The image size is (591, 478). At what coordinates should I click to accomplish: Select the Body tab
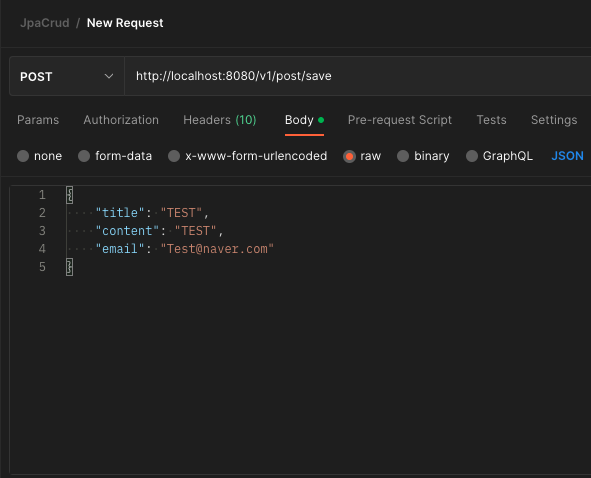click(304, 120)
